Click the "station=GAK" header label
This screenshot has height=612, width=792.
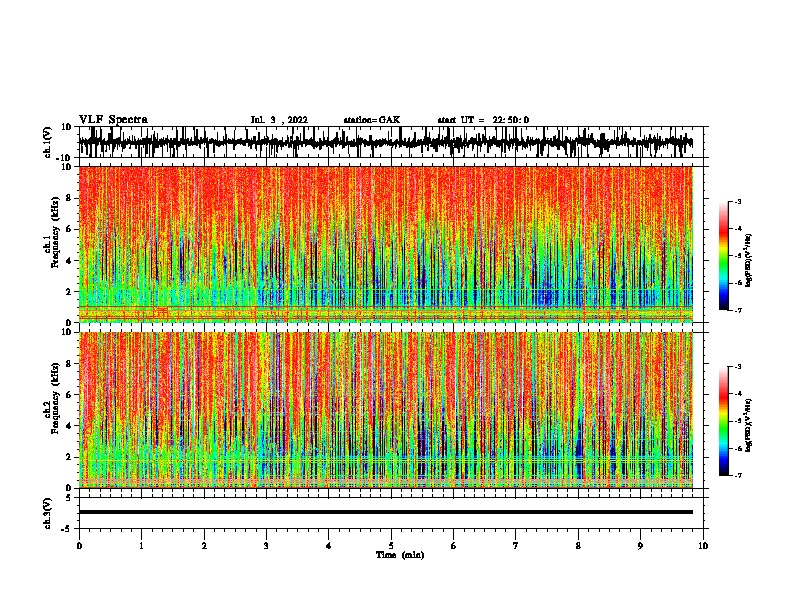[x=372, y=120]
